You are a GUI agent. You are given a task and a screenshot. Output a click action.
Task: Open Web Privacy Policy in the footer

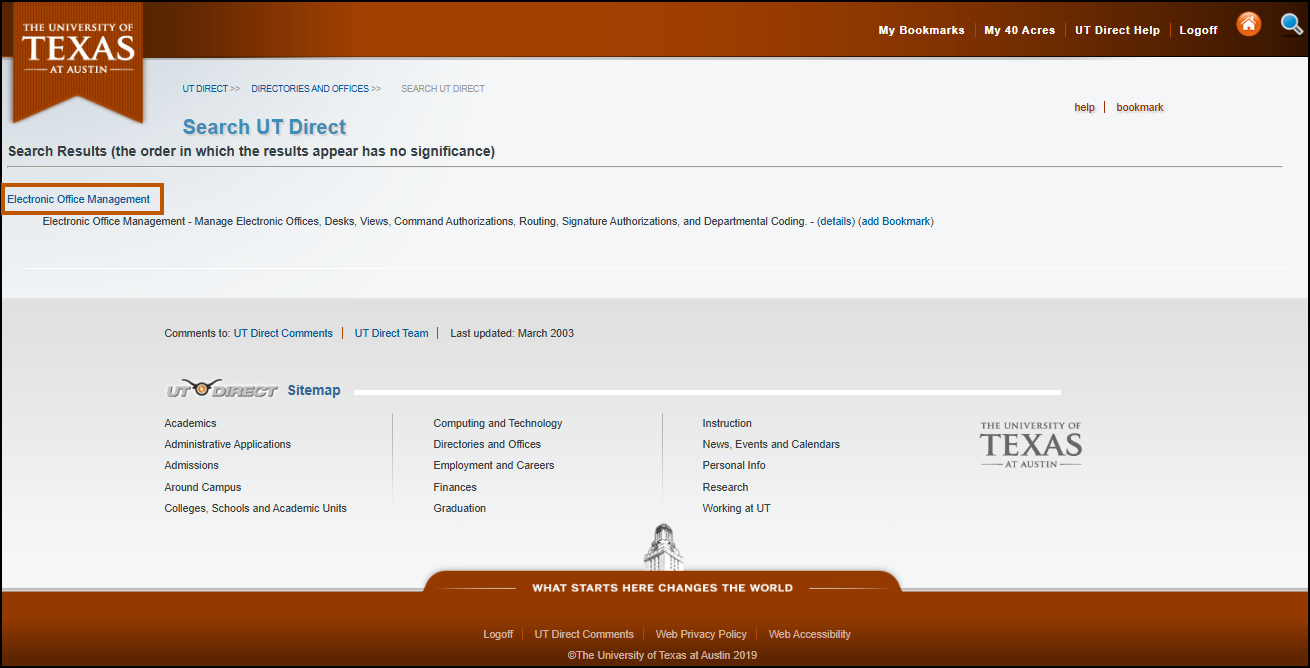(701, 634)
